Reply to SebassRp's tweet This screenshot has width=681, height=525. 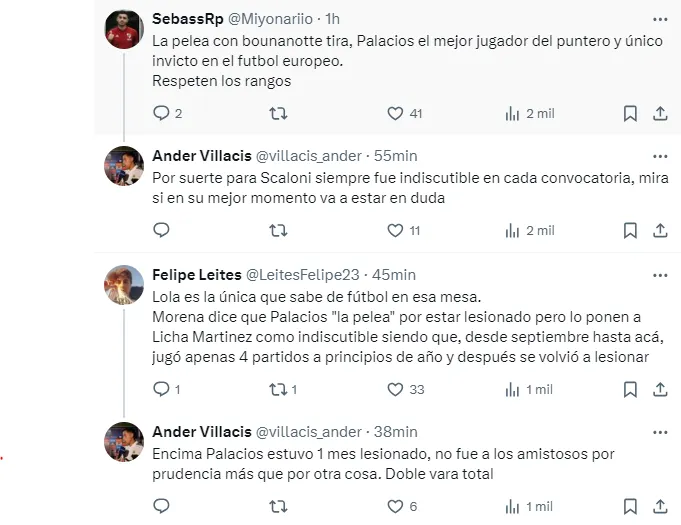pyautogui.click(x=162, y=114)
